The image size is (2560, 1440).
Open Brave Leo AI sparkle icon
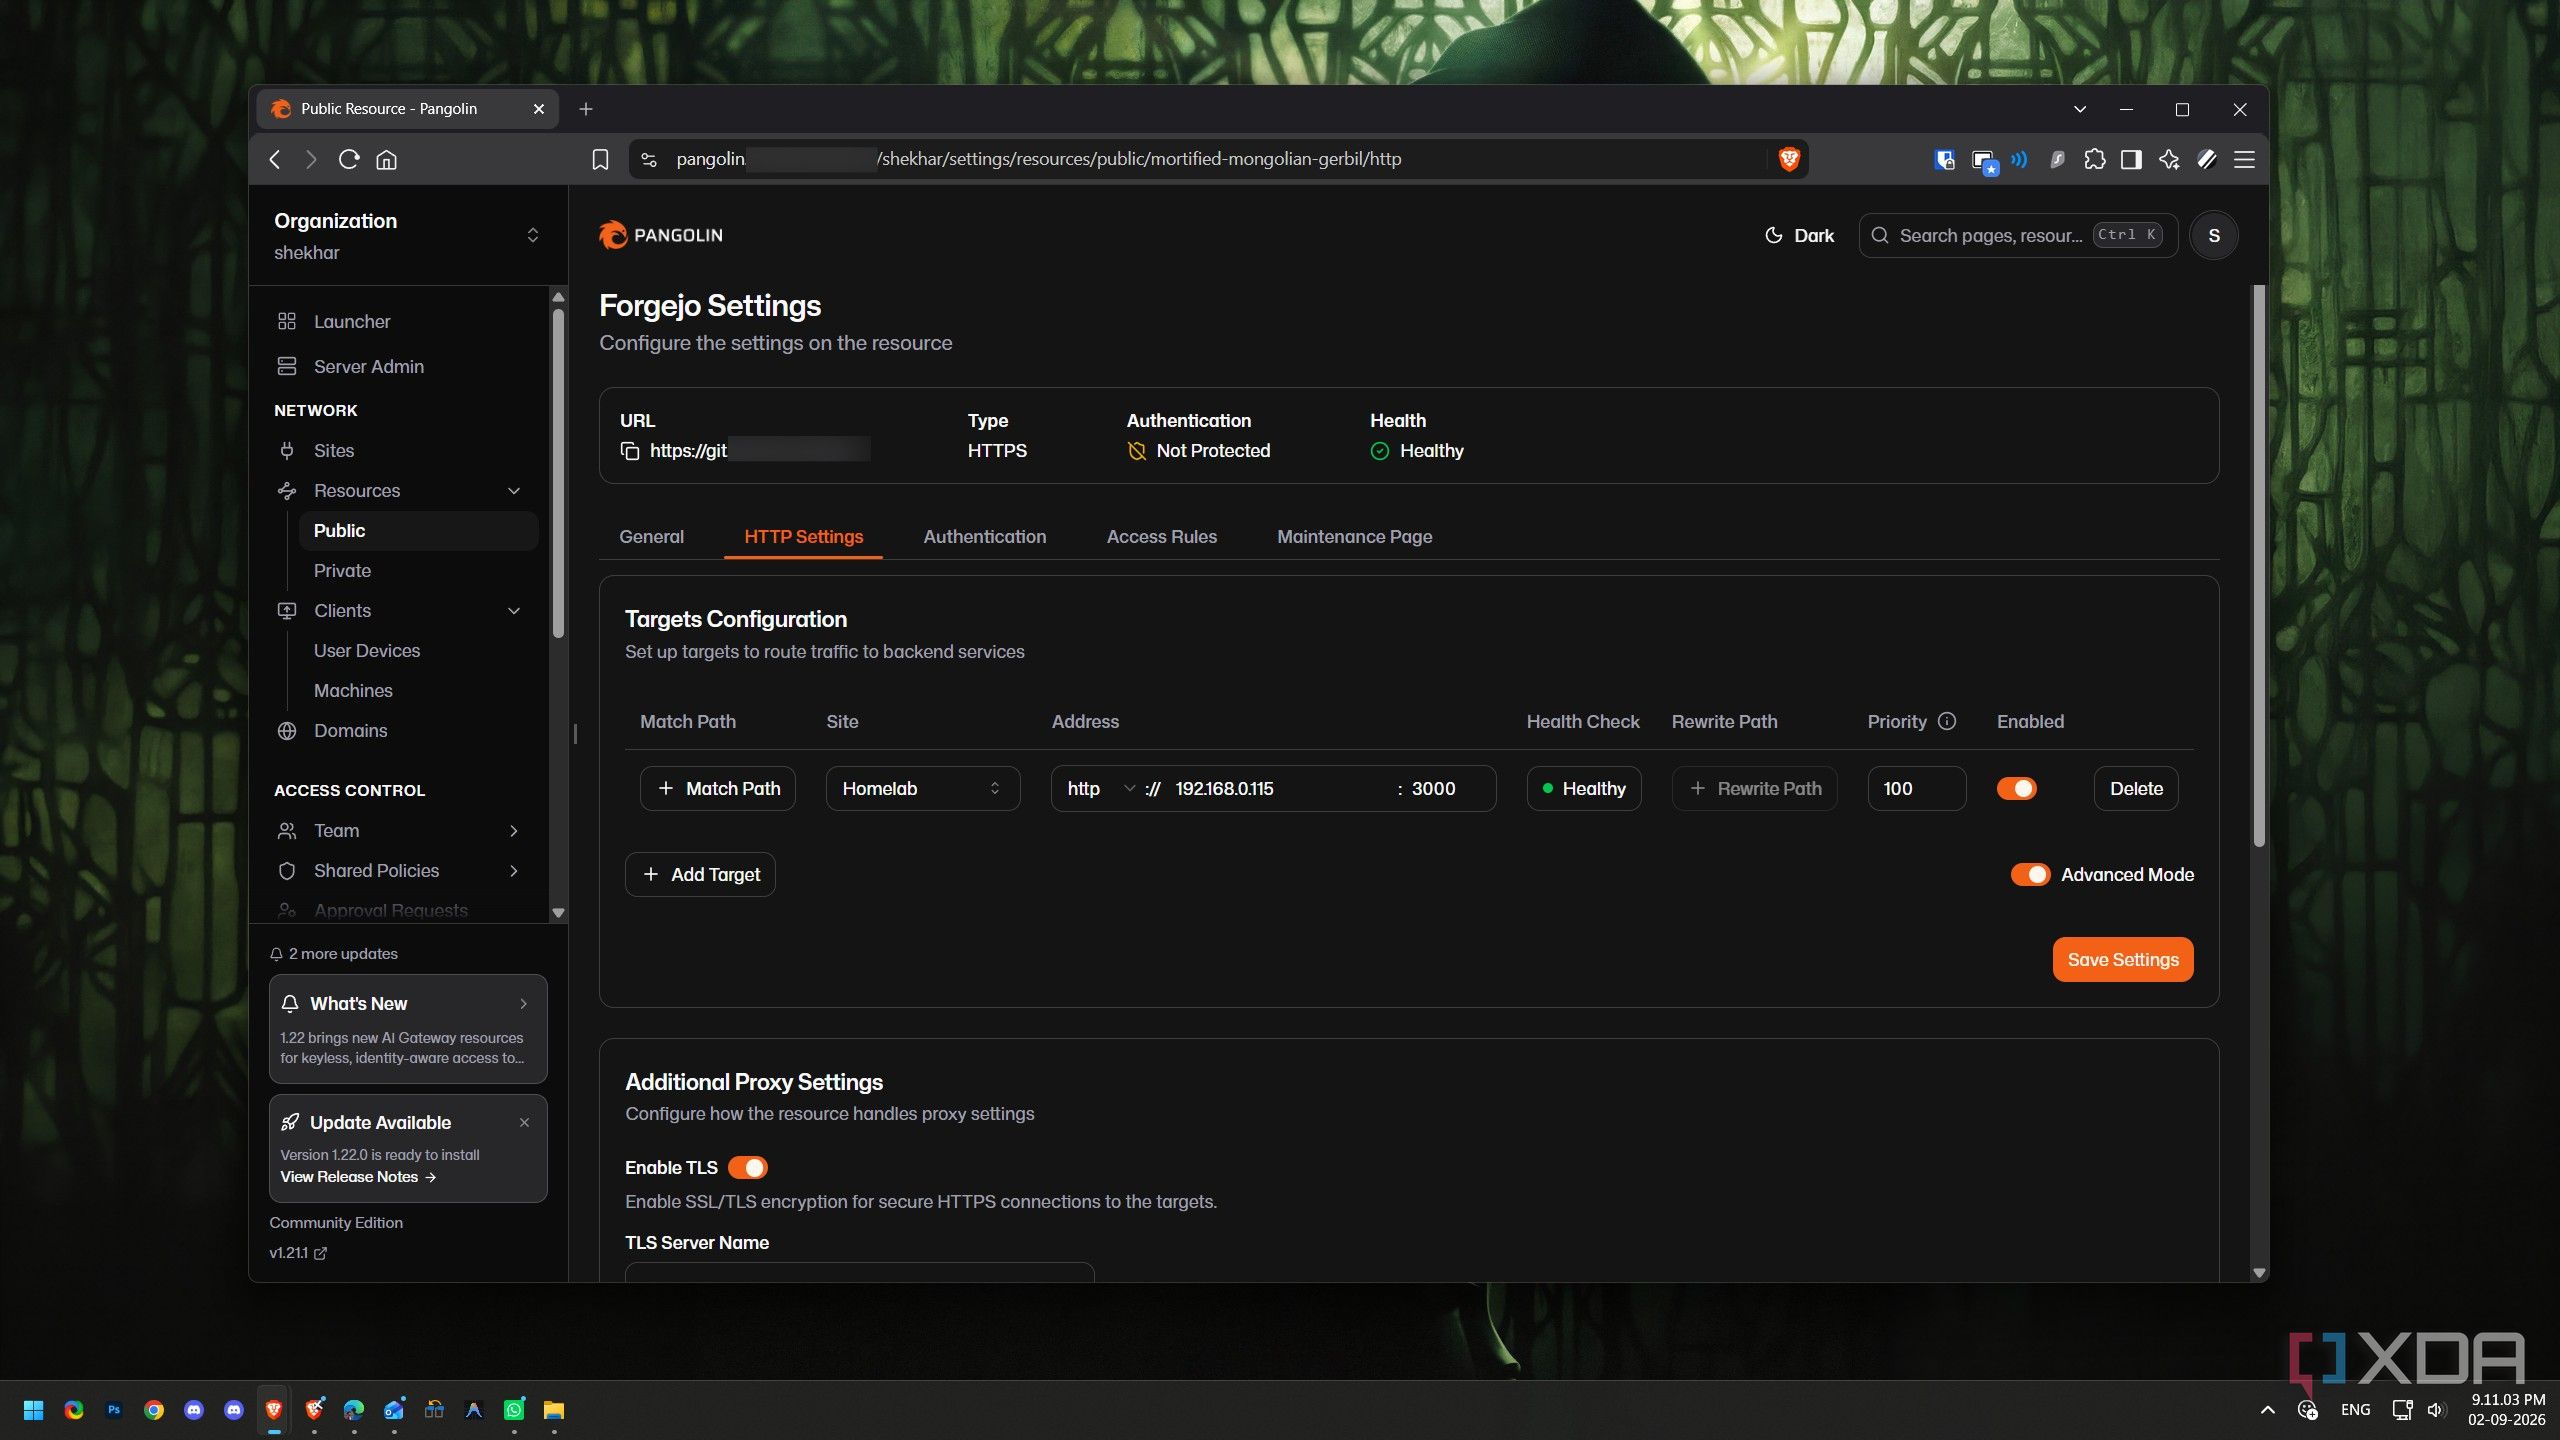pyautogui.click(x=2169, y=160)
